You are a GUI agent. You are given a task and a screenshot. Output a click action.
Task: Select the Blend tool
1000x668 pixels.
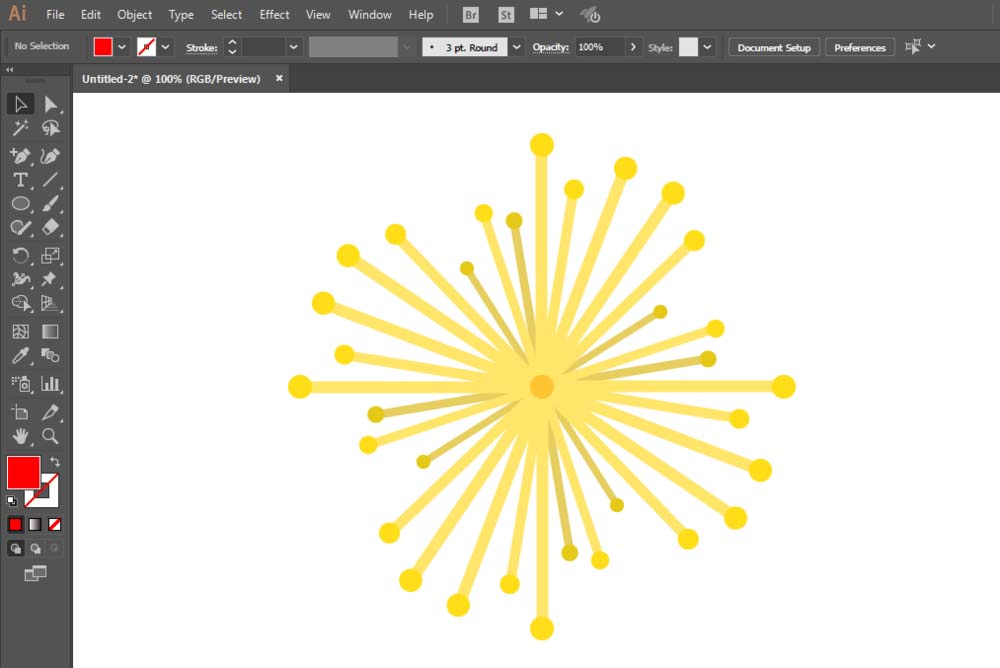click(x=50, y=355)
